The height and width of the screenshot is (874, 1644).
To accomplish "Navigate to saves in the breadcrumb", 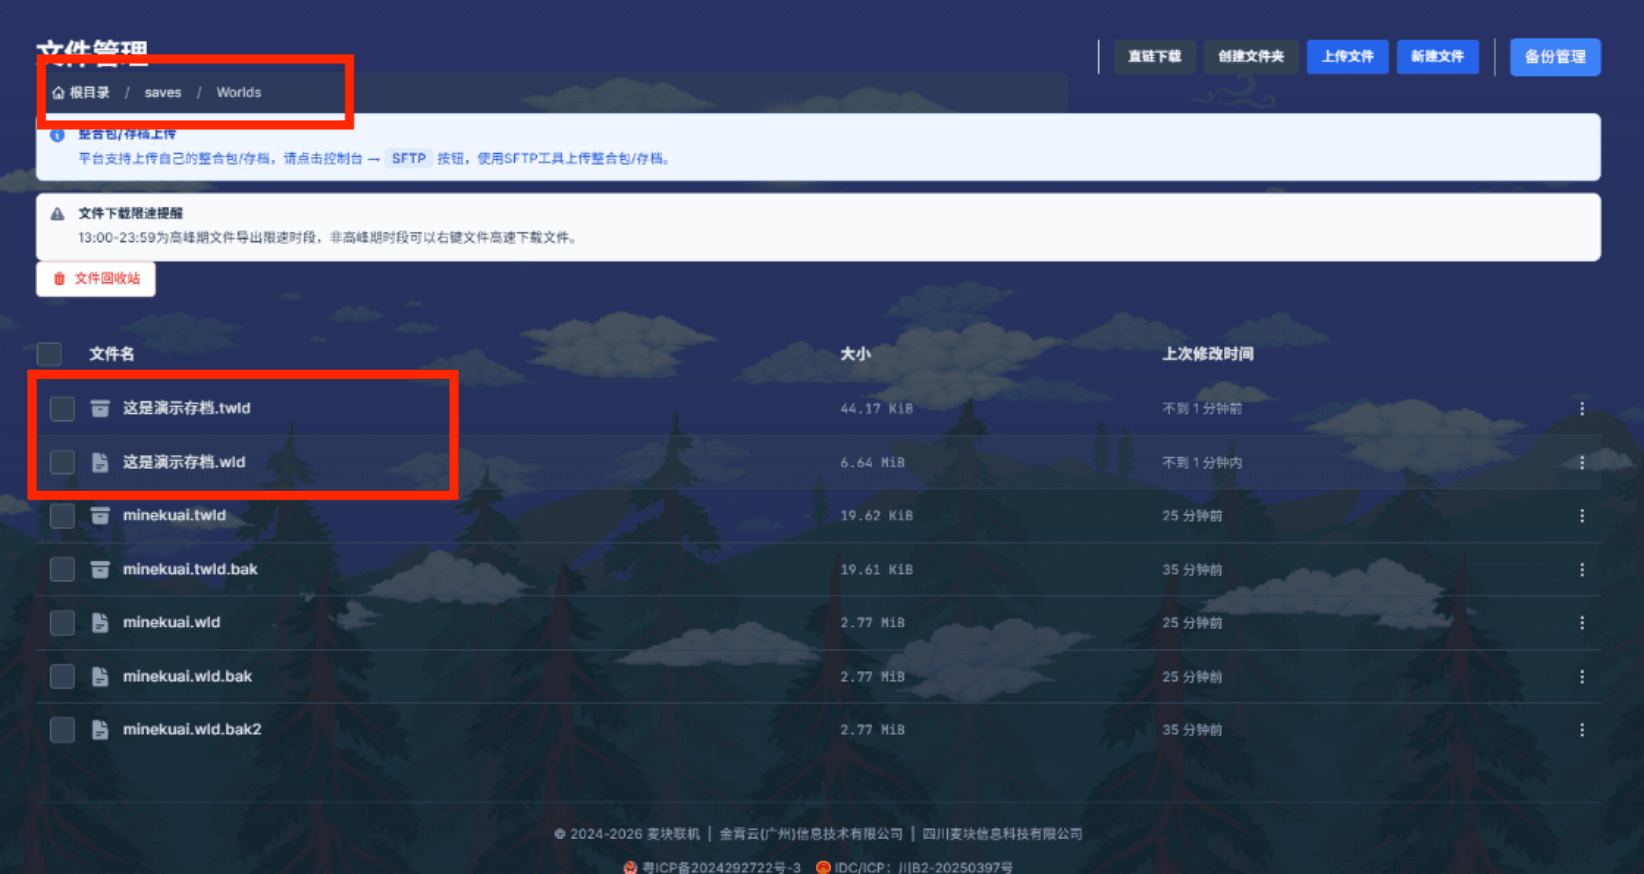I will coord(162,93).
